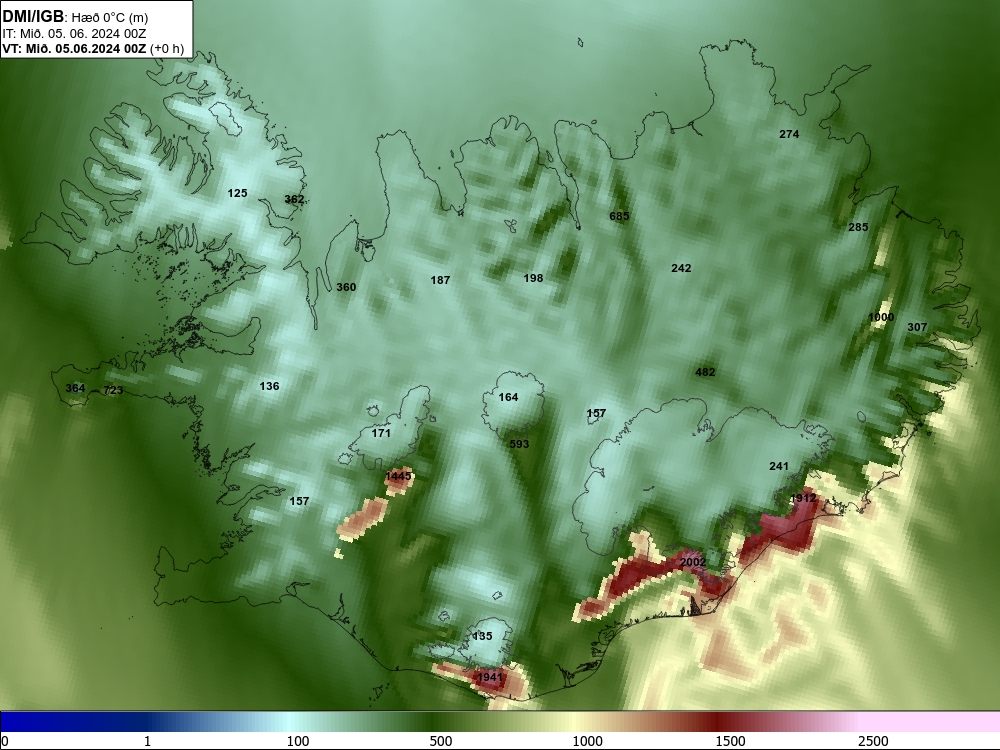Click the 1 tick label on the color scale
Image resolution: width=1000 pixels, height=750 pixels.
pyautogui.click(x=147, y=741)
